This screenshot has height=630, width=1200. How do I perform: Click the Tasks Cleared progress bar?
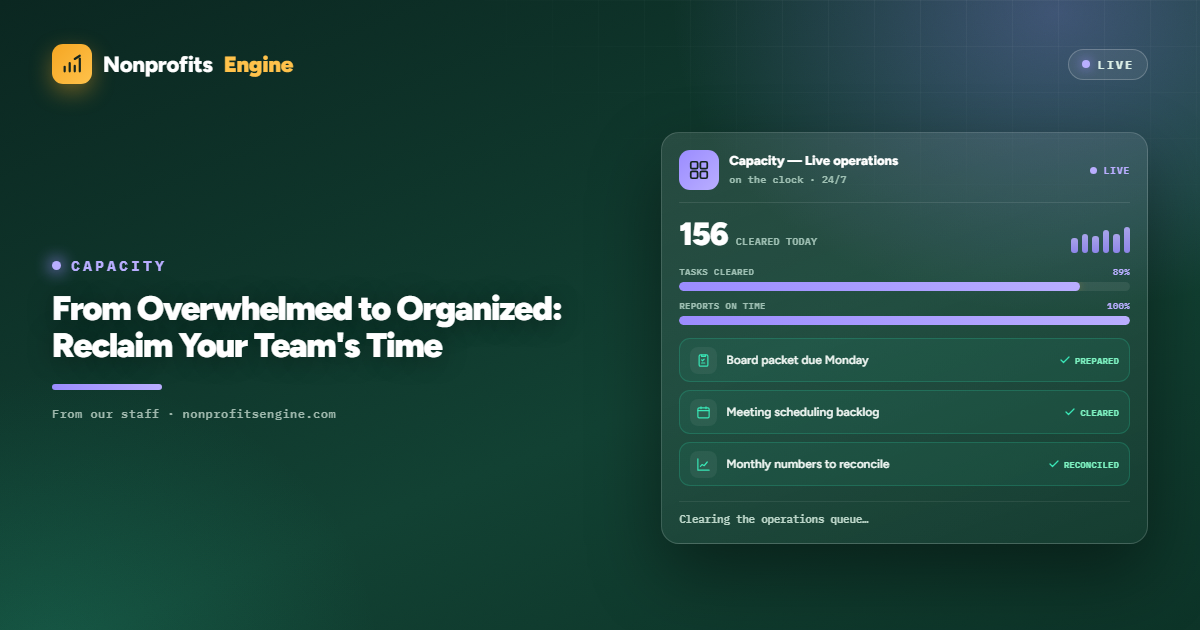pyautogui.click(x=904, y=287)
